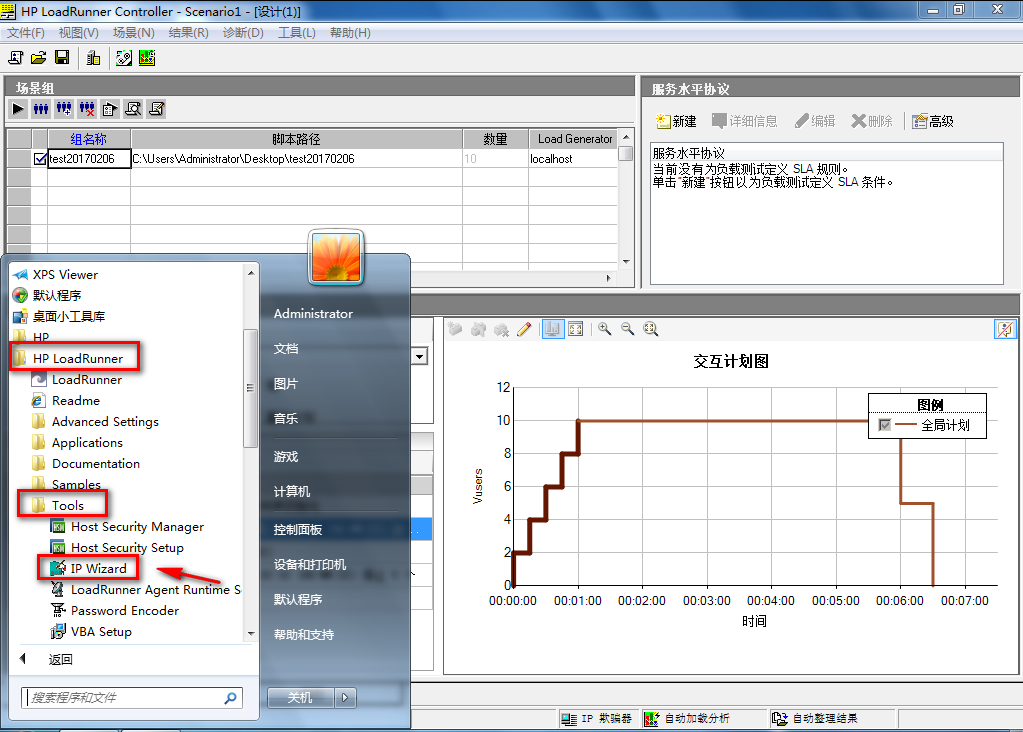Open LoadRunner Agent Runtime Settings shortcut
The image size is (1023, 732).
(x=146, y=590)
